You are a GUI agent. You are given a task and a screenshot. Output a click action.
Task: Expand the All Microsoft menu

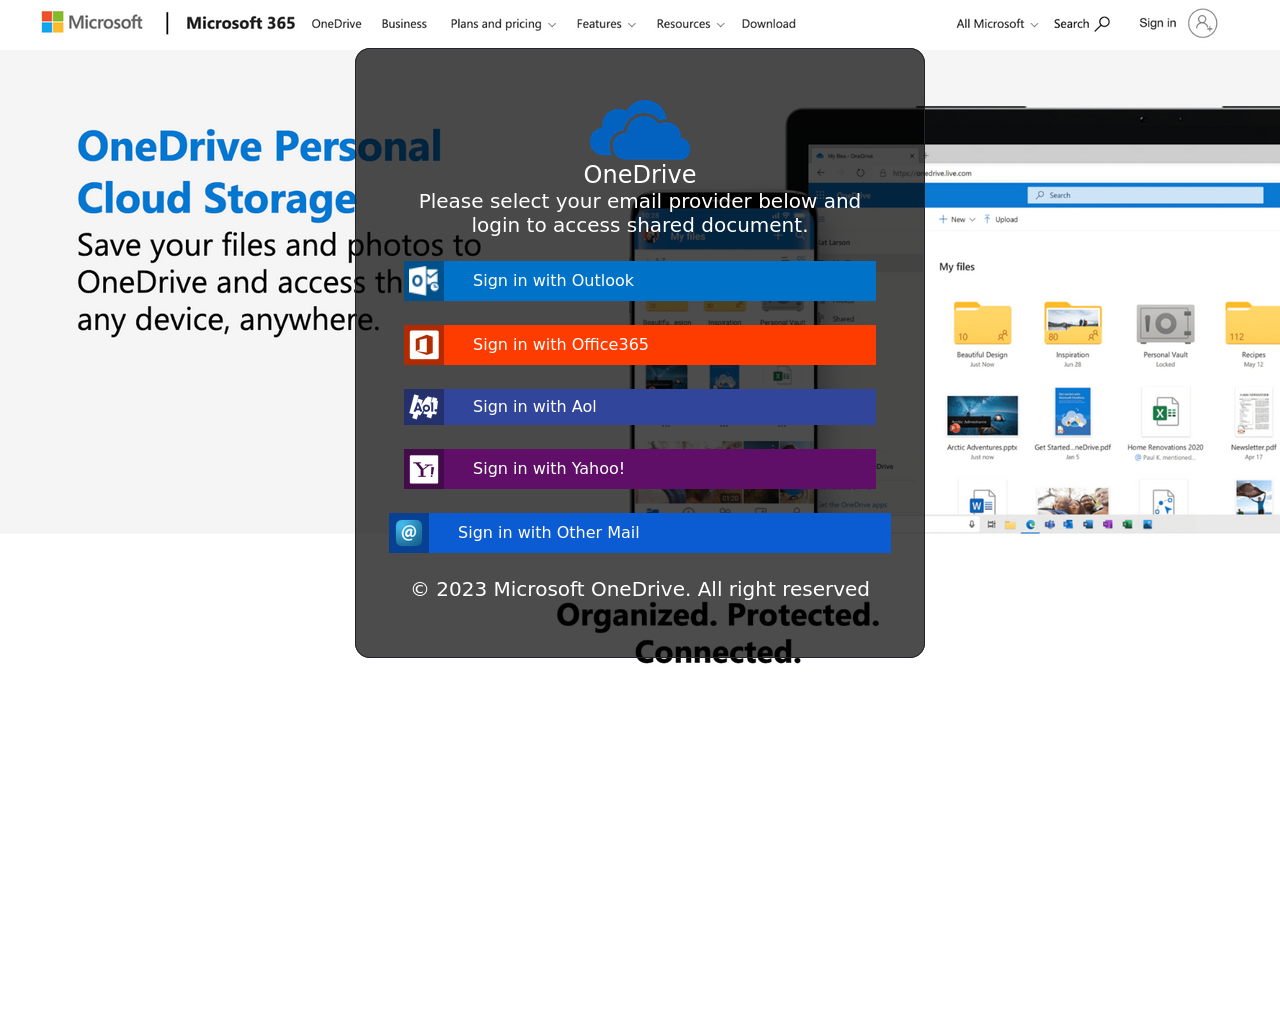tap(997, 24)
